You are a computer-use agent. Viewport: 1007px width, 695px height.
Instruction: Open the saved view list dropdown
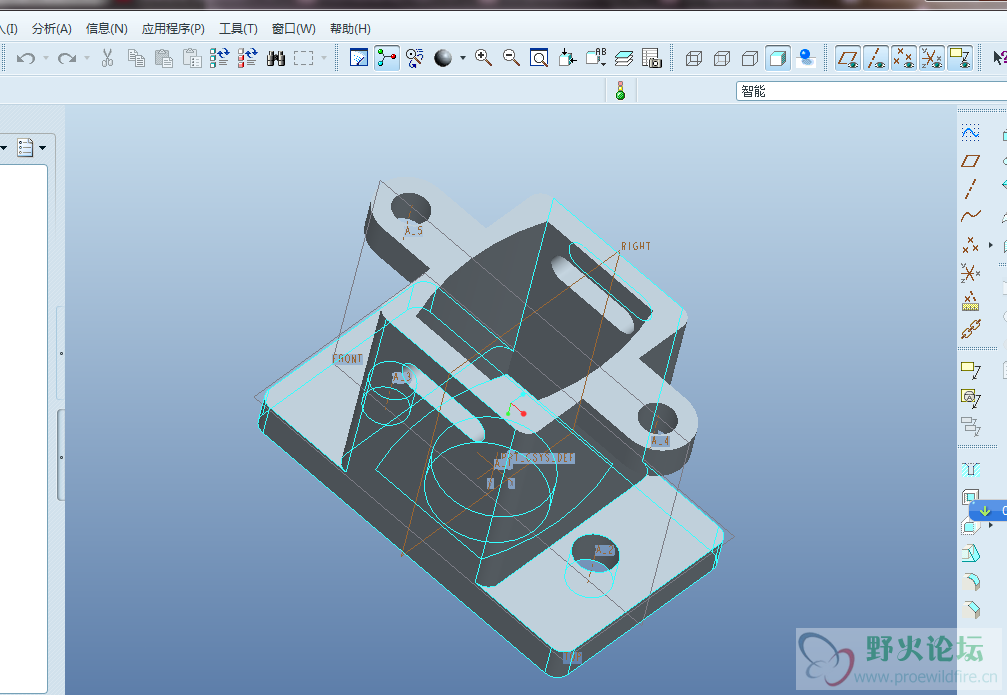pyautogui.click(x=595, y=58)
